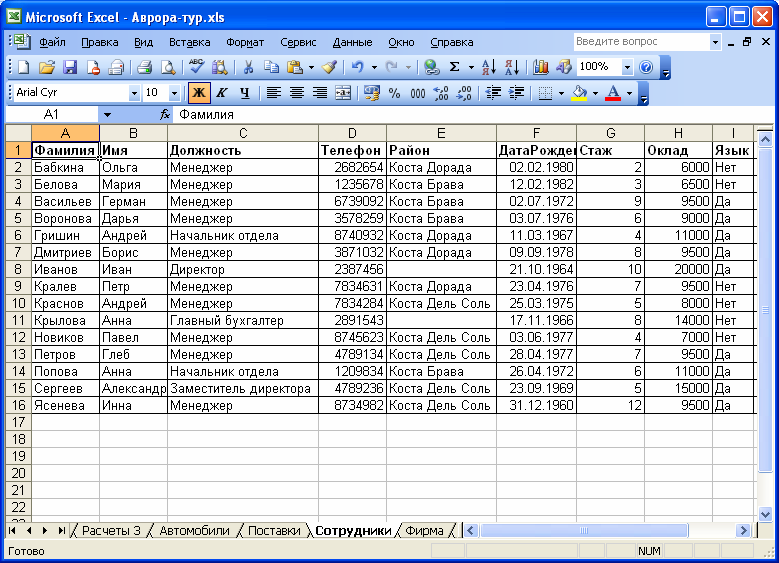Run the Spelling check icon
The image size is (779, 563).
point(197,67)
